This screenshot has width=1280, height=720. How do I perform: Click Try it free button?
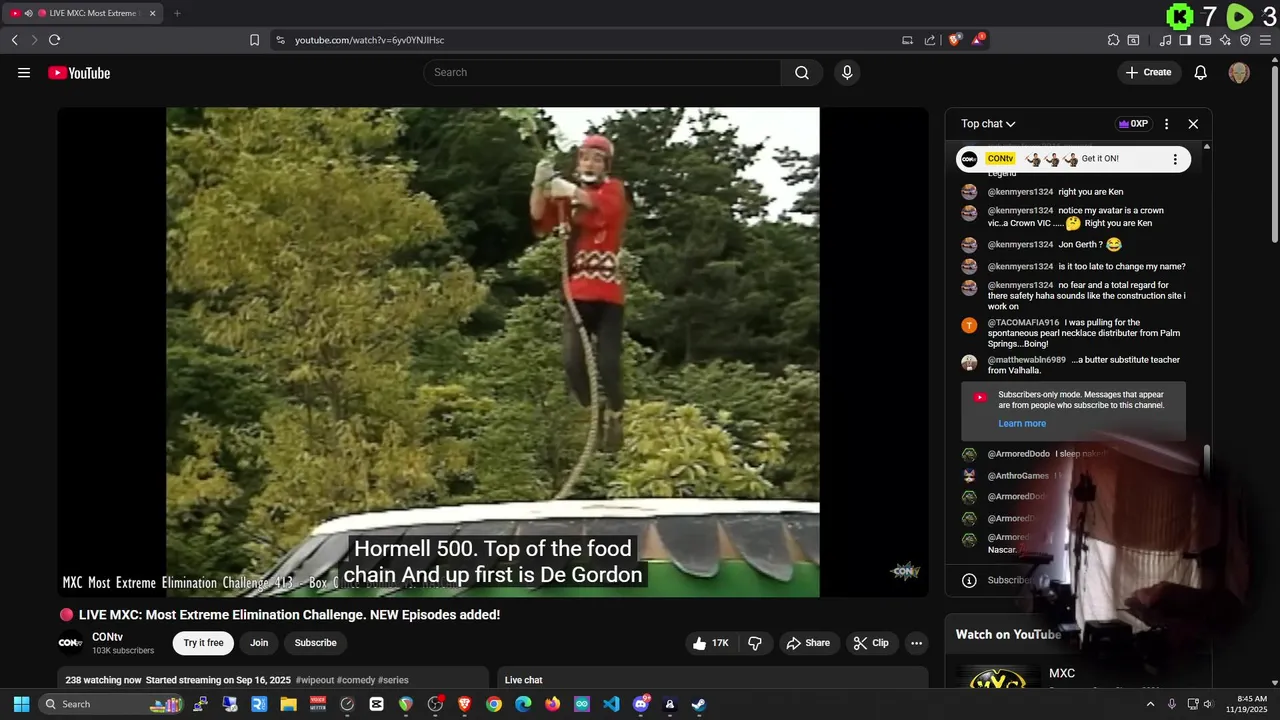[203, 643]
